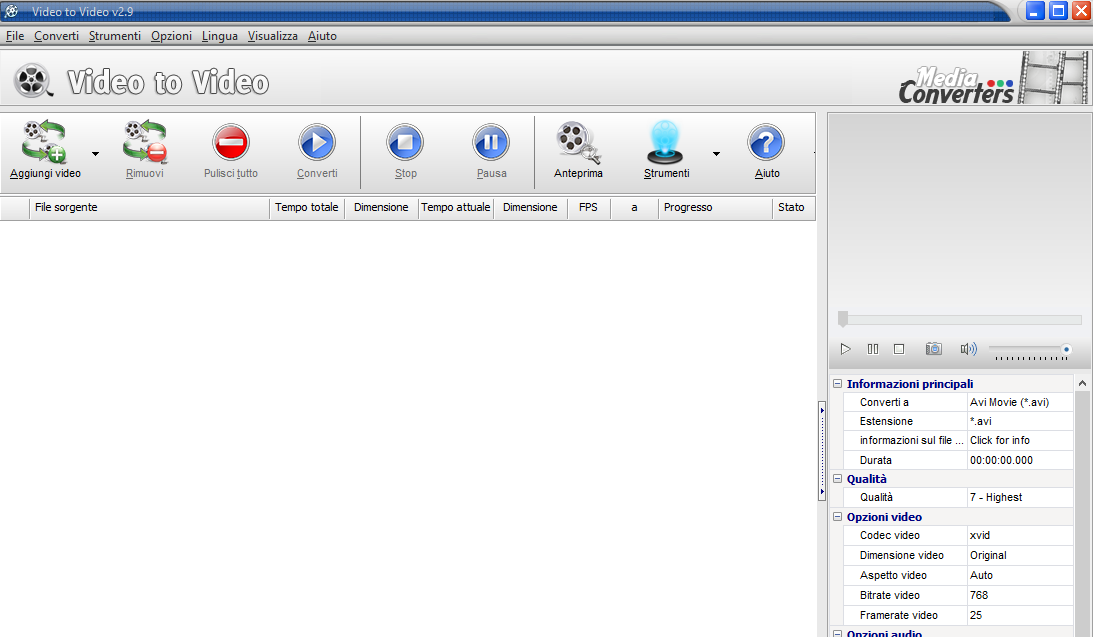This screenshot has height=637, width=1093.
Task: Click the Aiuto help icon
Action: click(766, 142)
